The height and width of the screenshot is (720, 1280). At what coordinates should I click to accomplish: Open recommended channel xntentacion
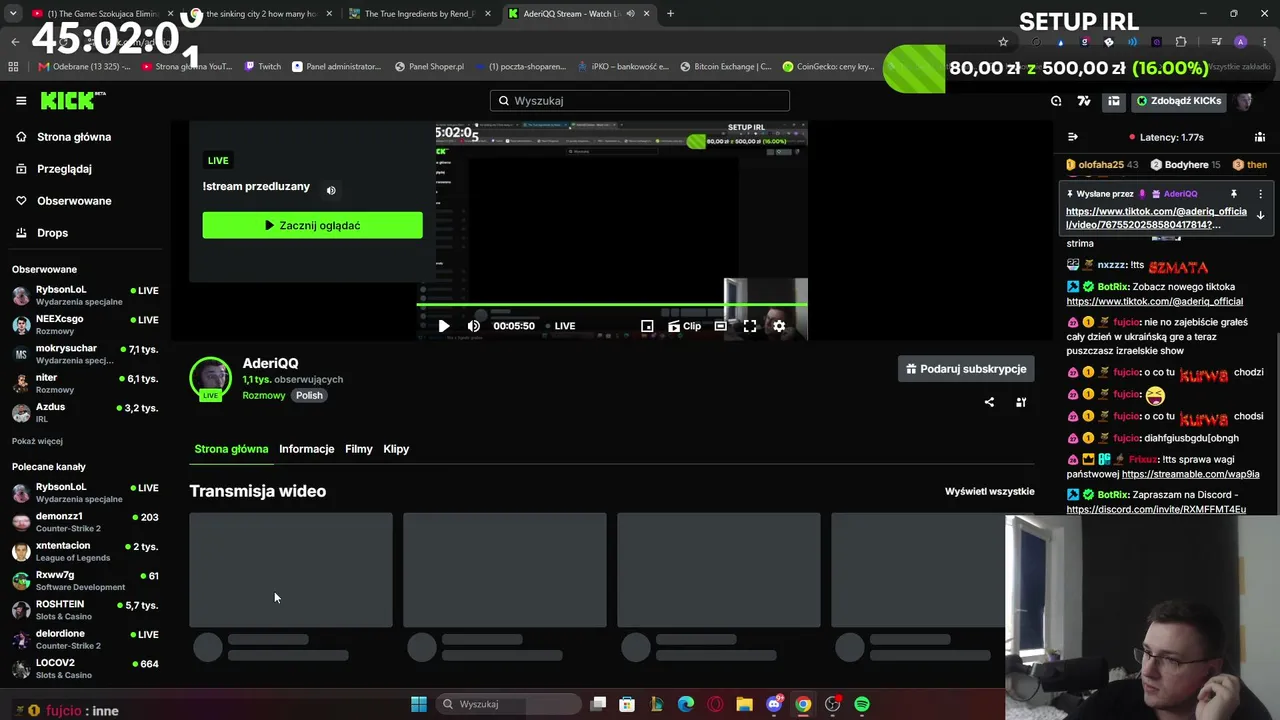pyautogui.click(x=85, y=551)
